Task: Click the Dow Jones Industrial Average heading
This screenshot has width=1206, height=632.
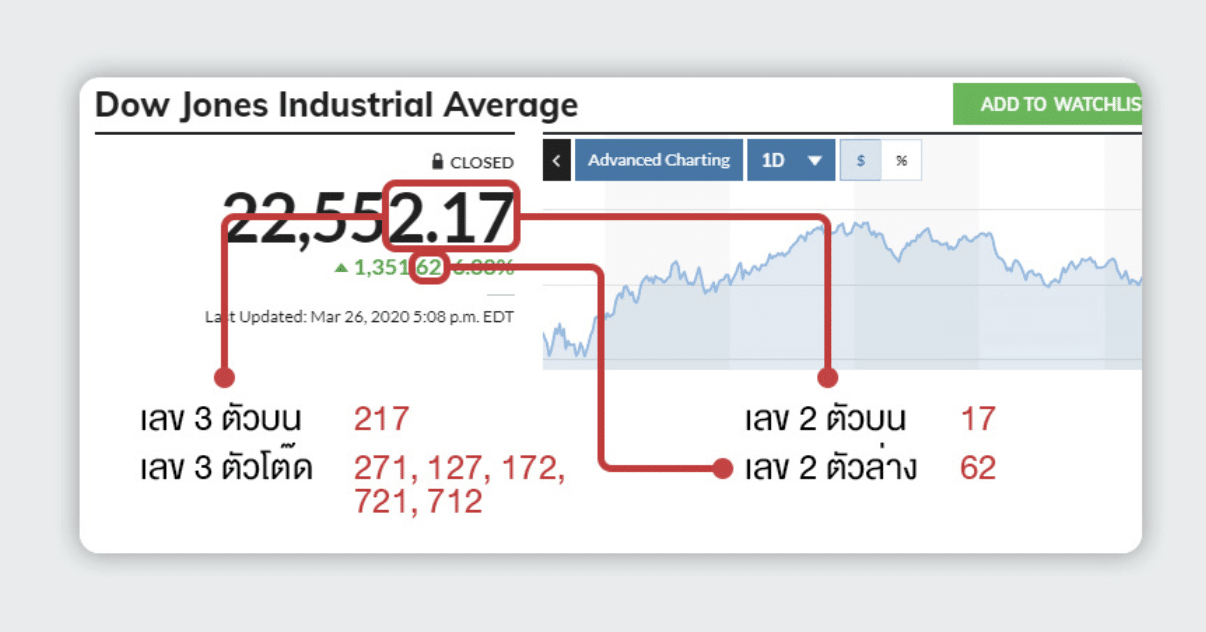Action: (336, 105)
